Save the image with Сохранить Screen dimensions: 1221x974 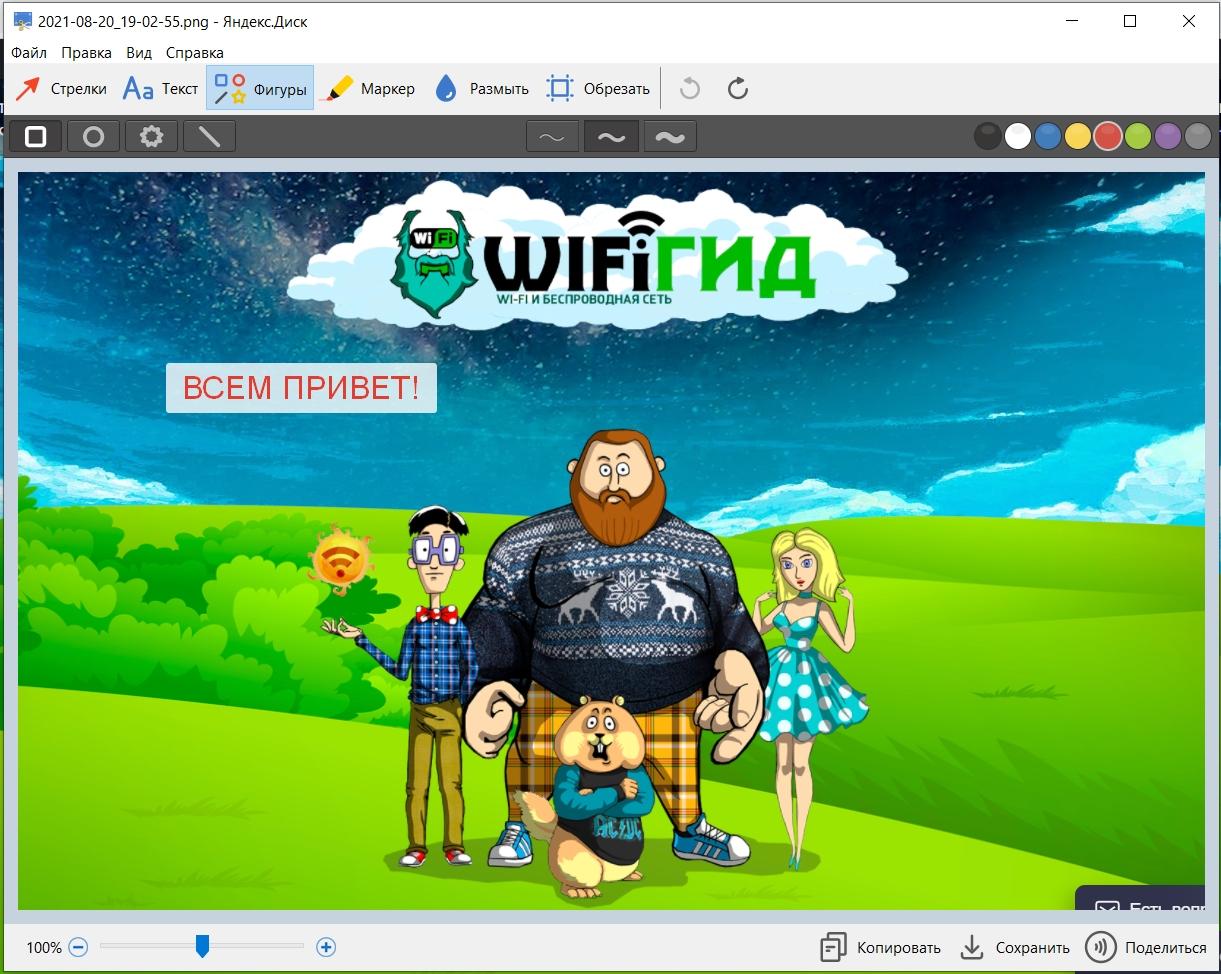[x=1015, y=948]
